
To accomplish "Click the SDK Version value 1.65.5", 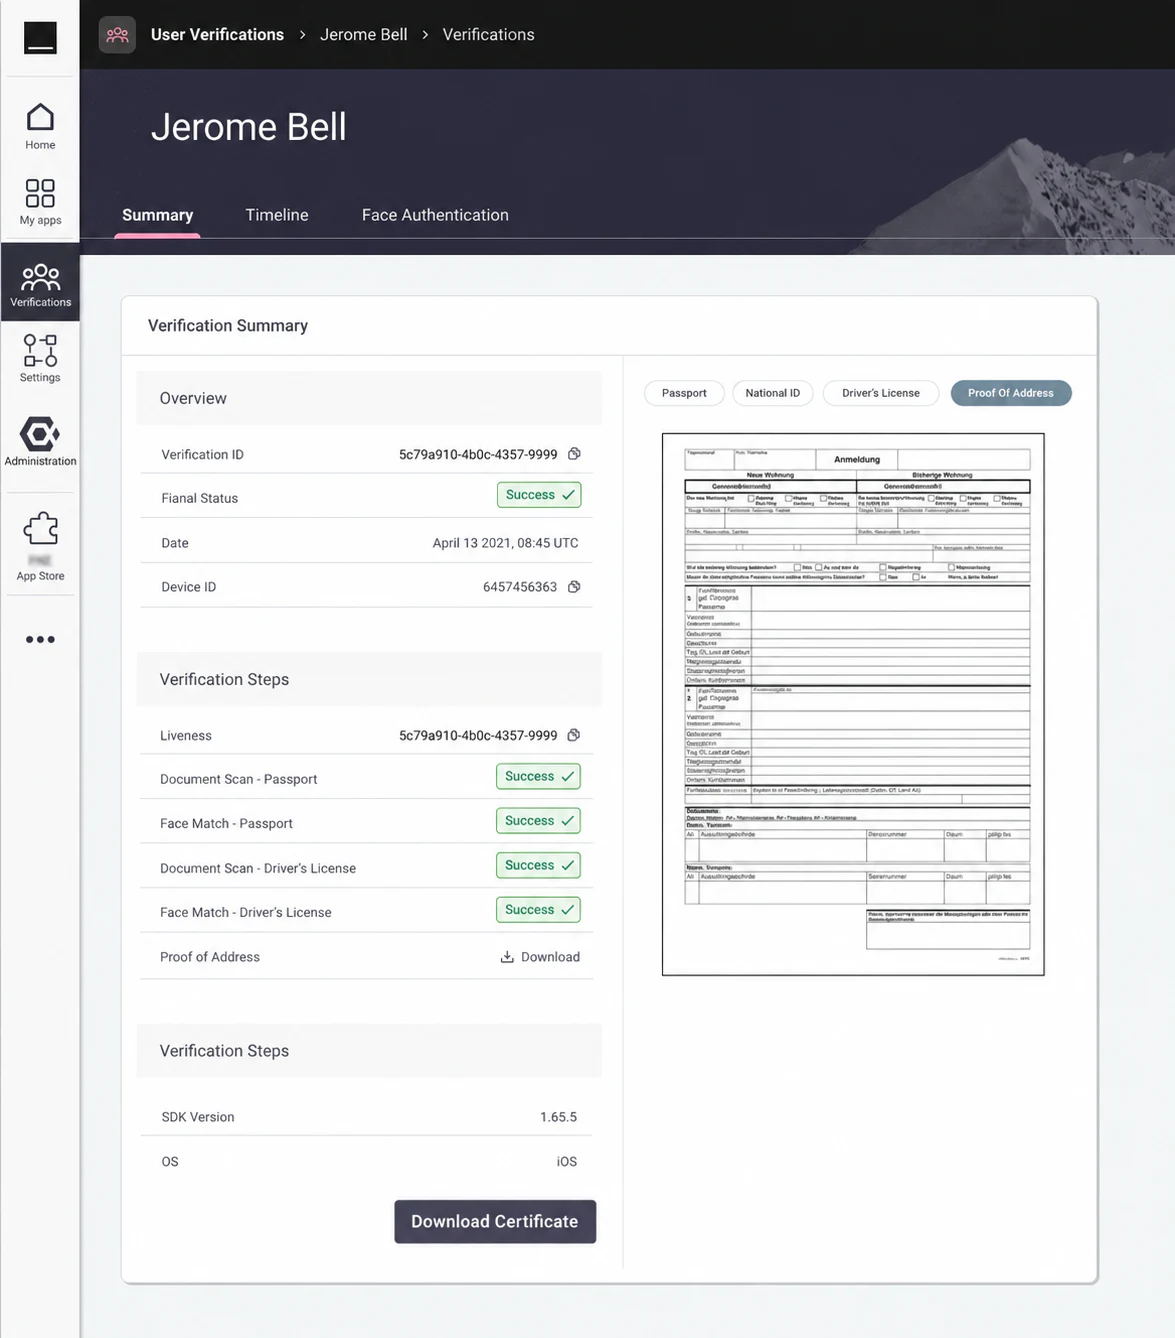I will point(558,1117).
